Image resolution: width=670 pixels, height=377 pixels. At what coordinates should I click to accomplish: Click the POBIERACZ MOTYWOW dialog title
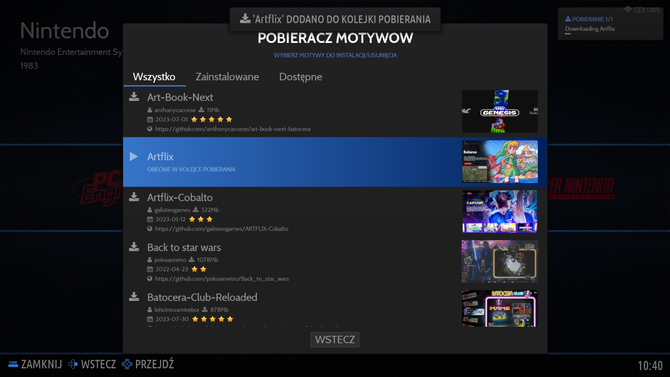pyautogui.click(x=335, y=38)
